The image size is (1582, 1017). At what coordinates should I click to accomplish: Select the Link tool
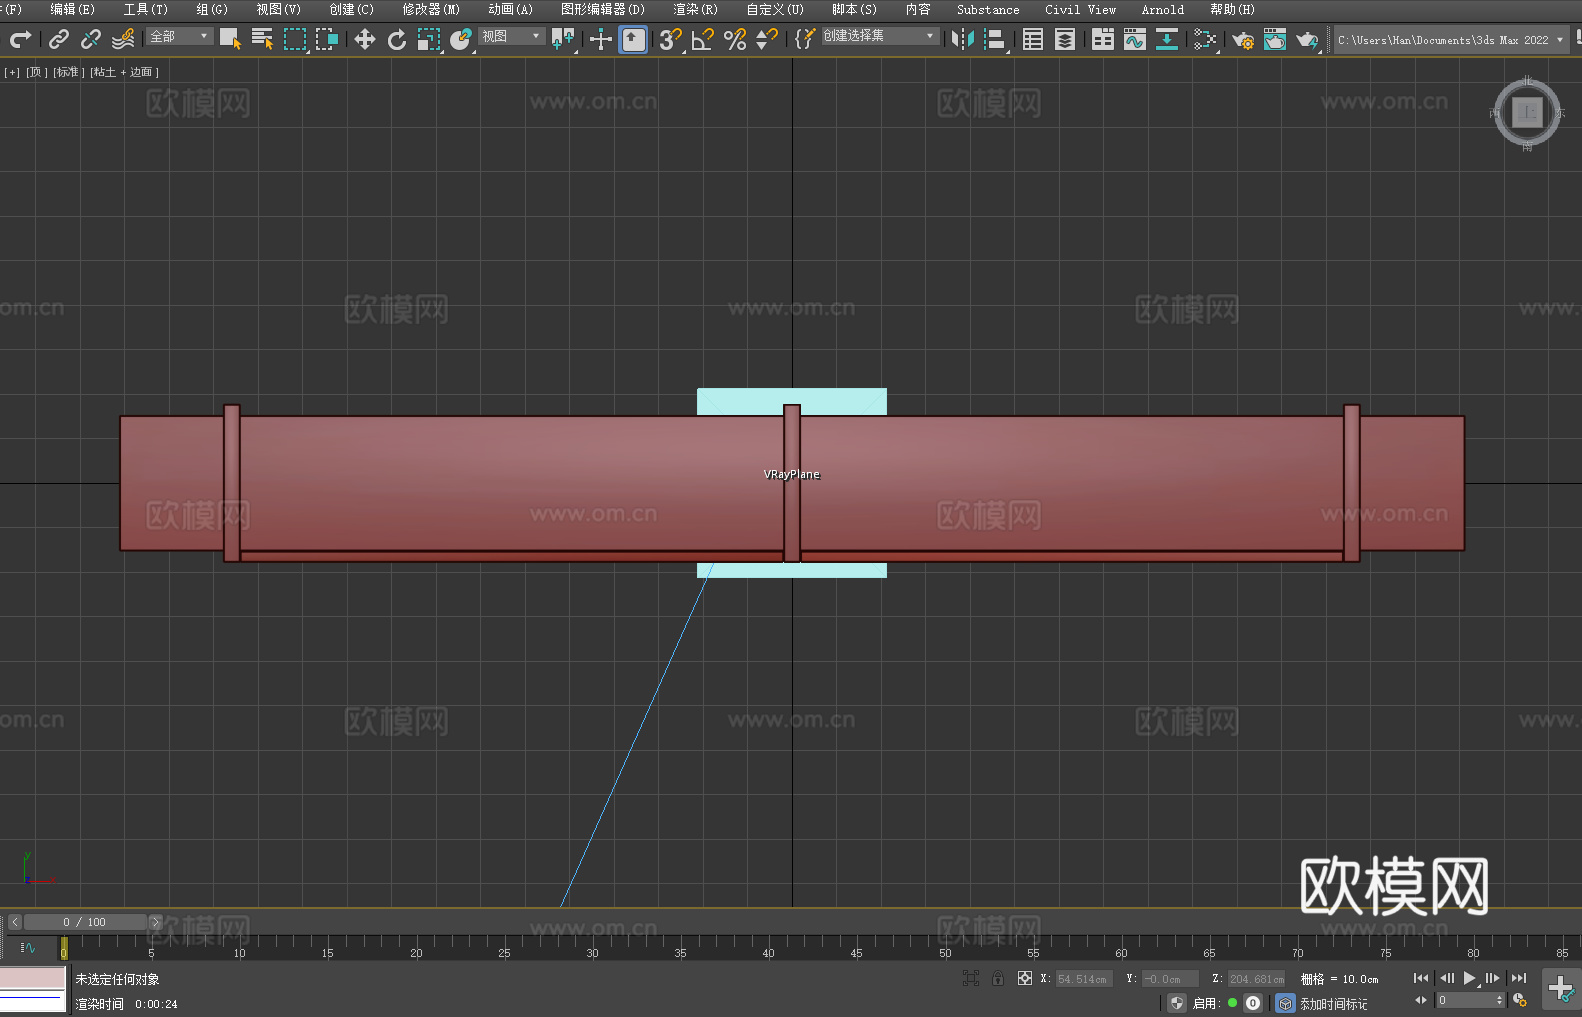pos(59,39)
